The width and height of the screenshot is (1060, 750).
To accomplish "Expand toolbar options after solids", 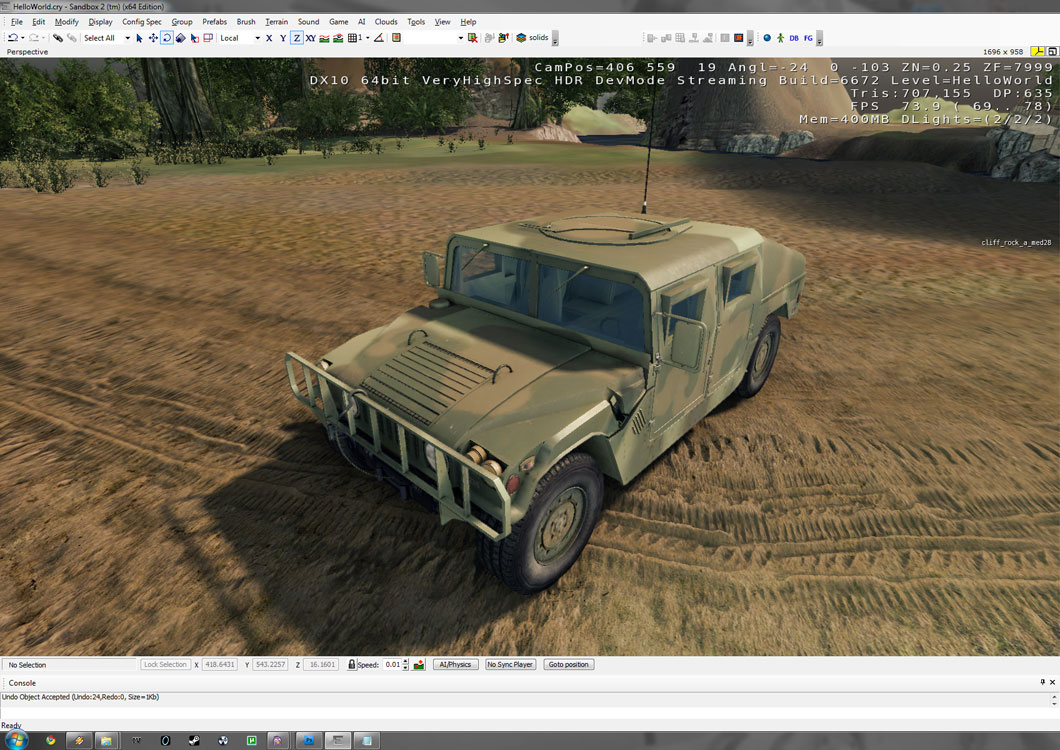I will 555,38.
